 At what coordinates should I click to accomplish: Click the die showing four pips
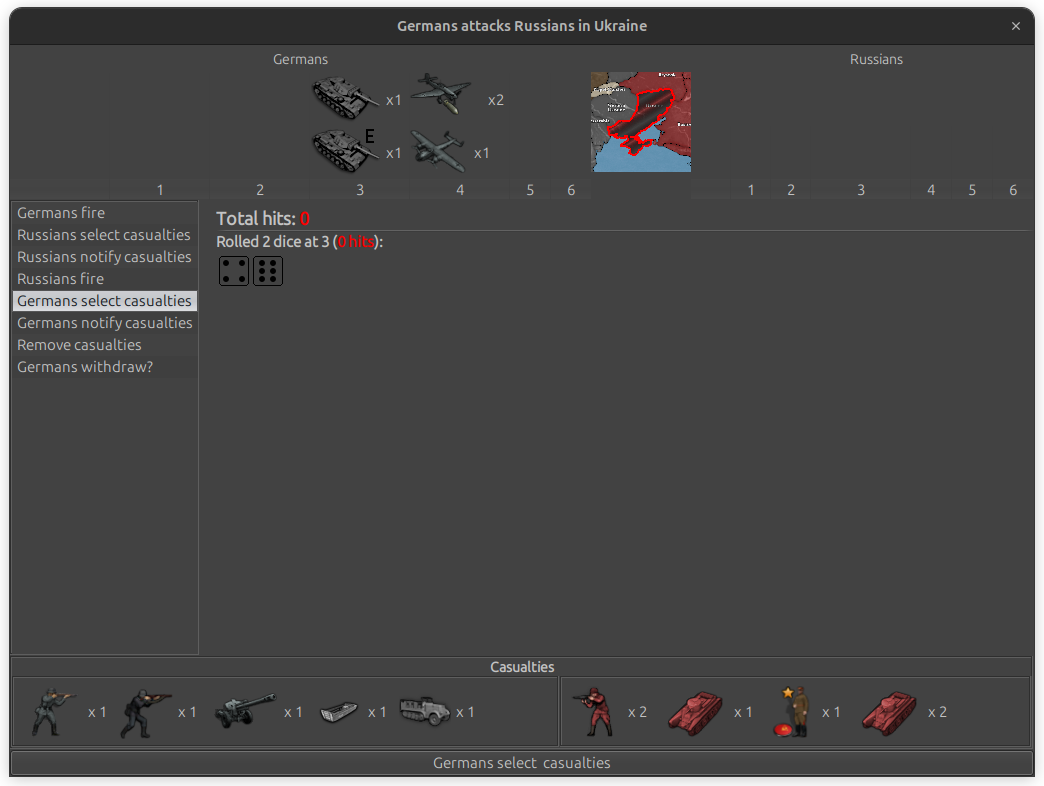pyautogui.click(x=233, y=270)
